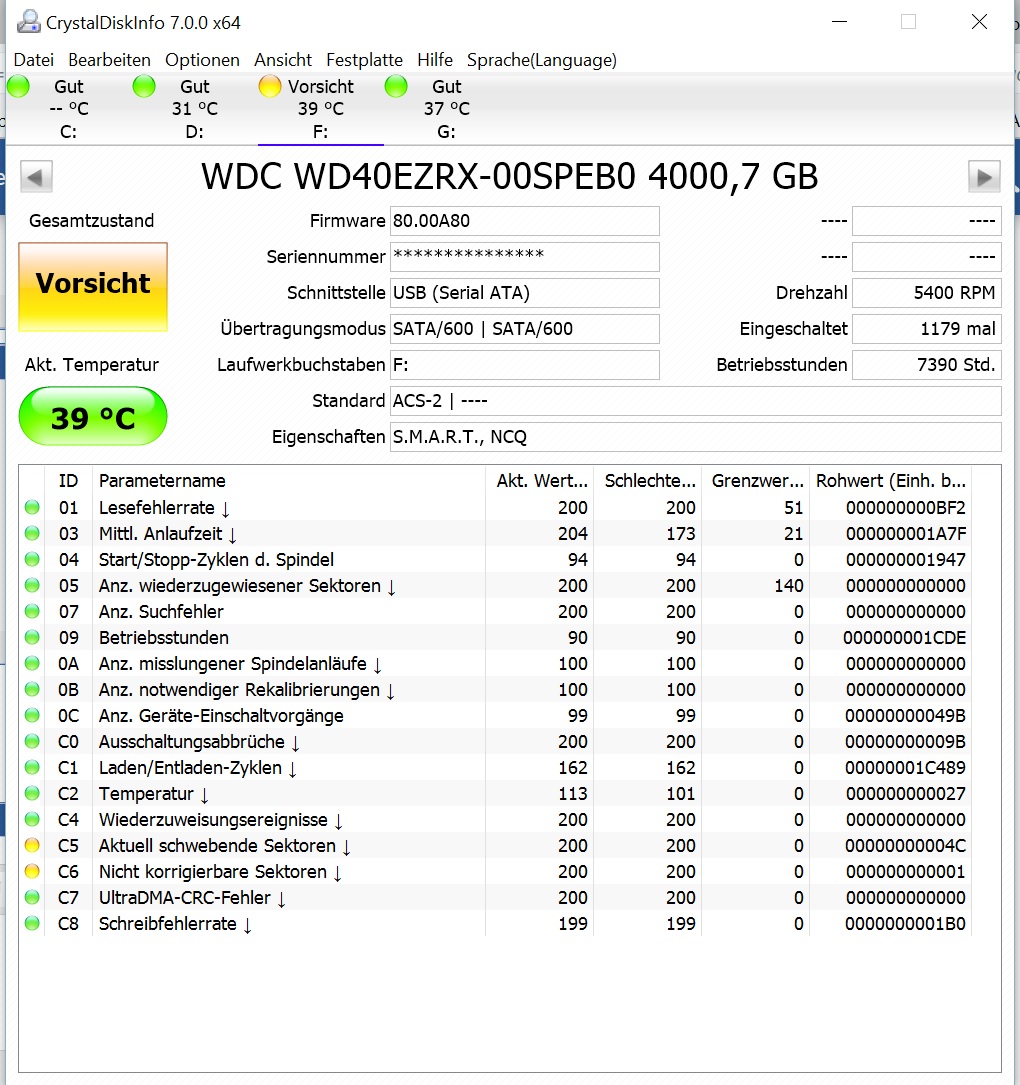The width and height of the screenshot is (1020, 1085).
Task: Click raw value 000000001CDE
Action: click(904, 637)
